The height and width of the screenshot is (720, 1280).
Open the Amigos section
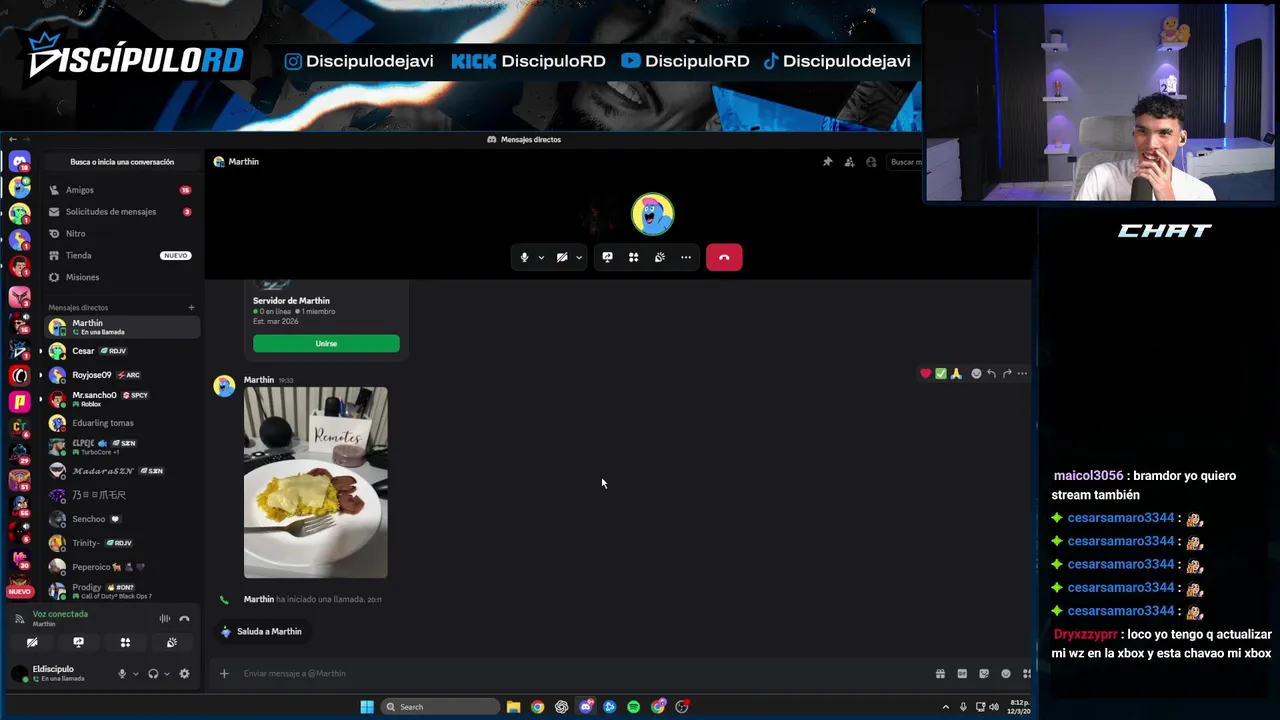pyautogui.click(x=122, y=190)
